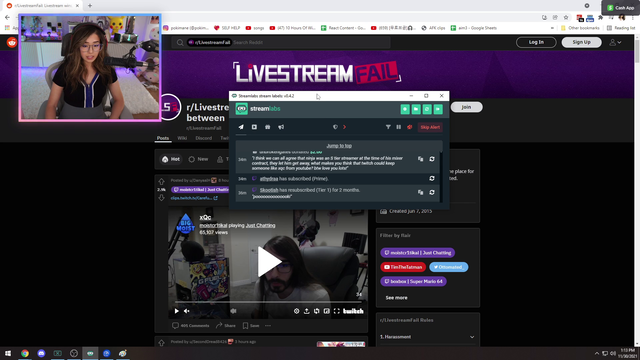Click the shield moderation icon in Streamlabs
Image resolution: width=640 pixels, height=360 pixels.
(x=335, y=127)
